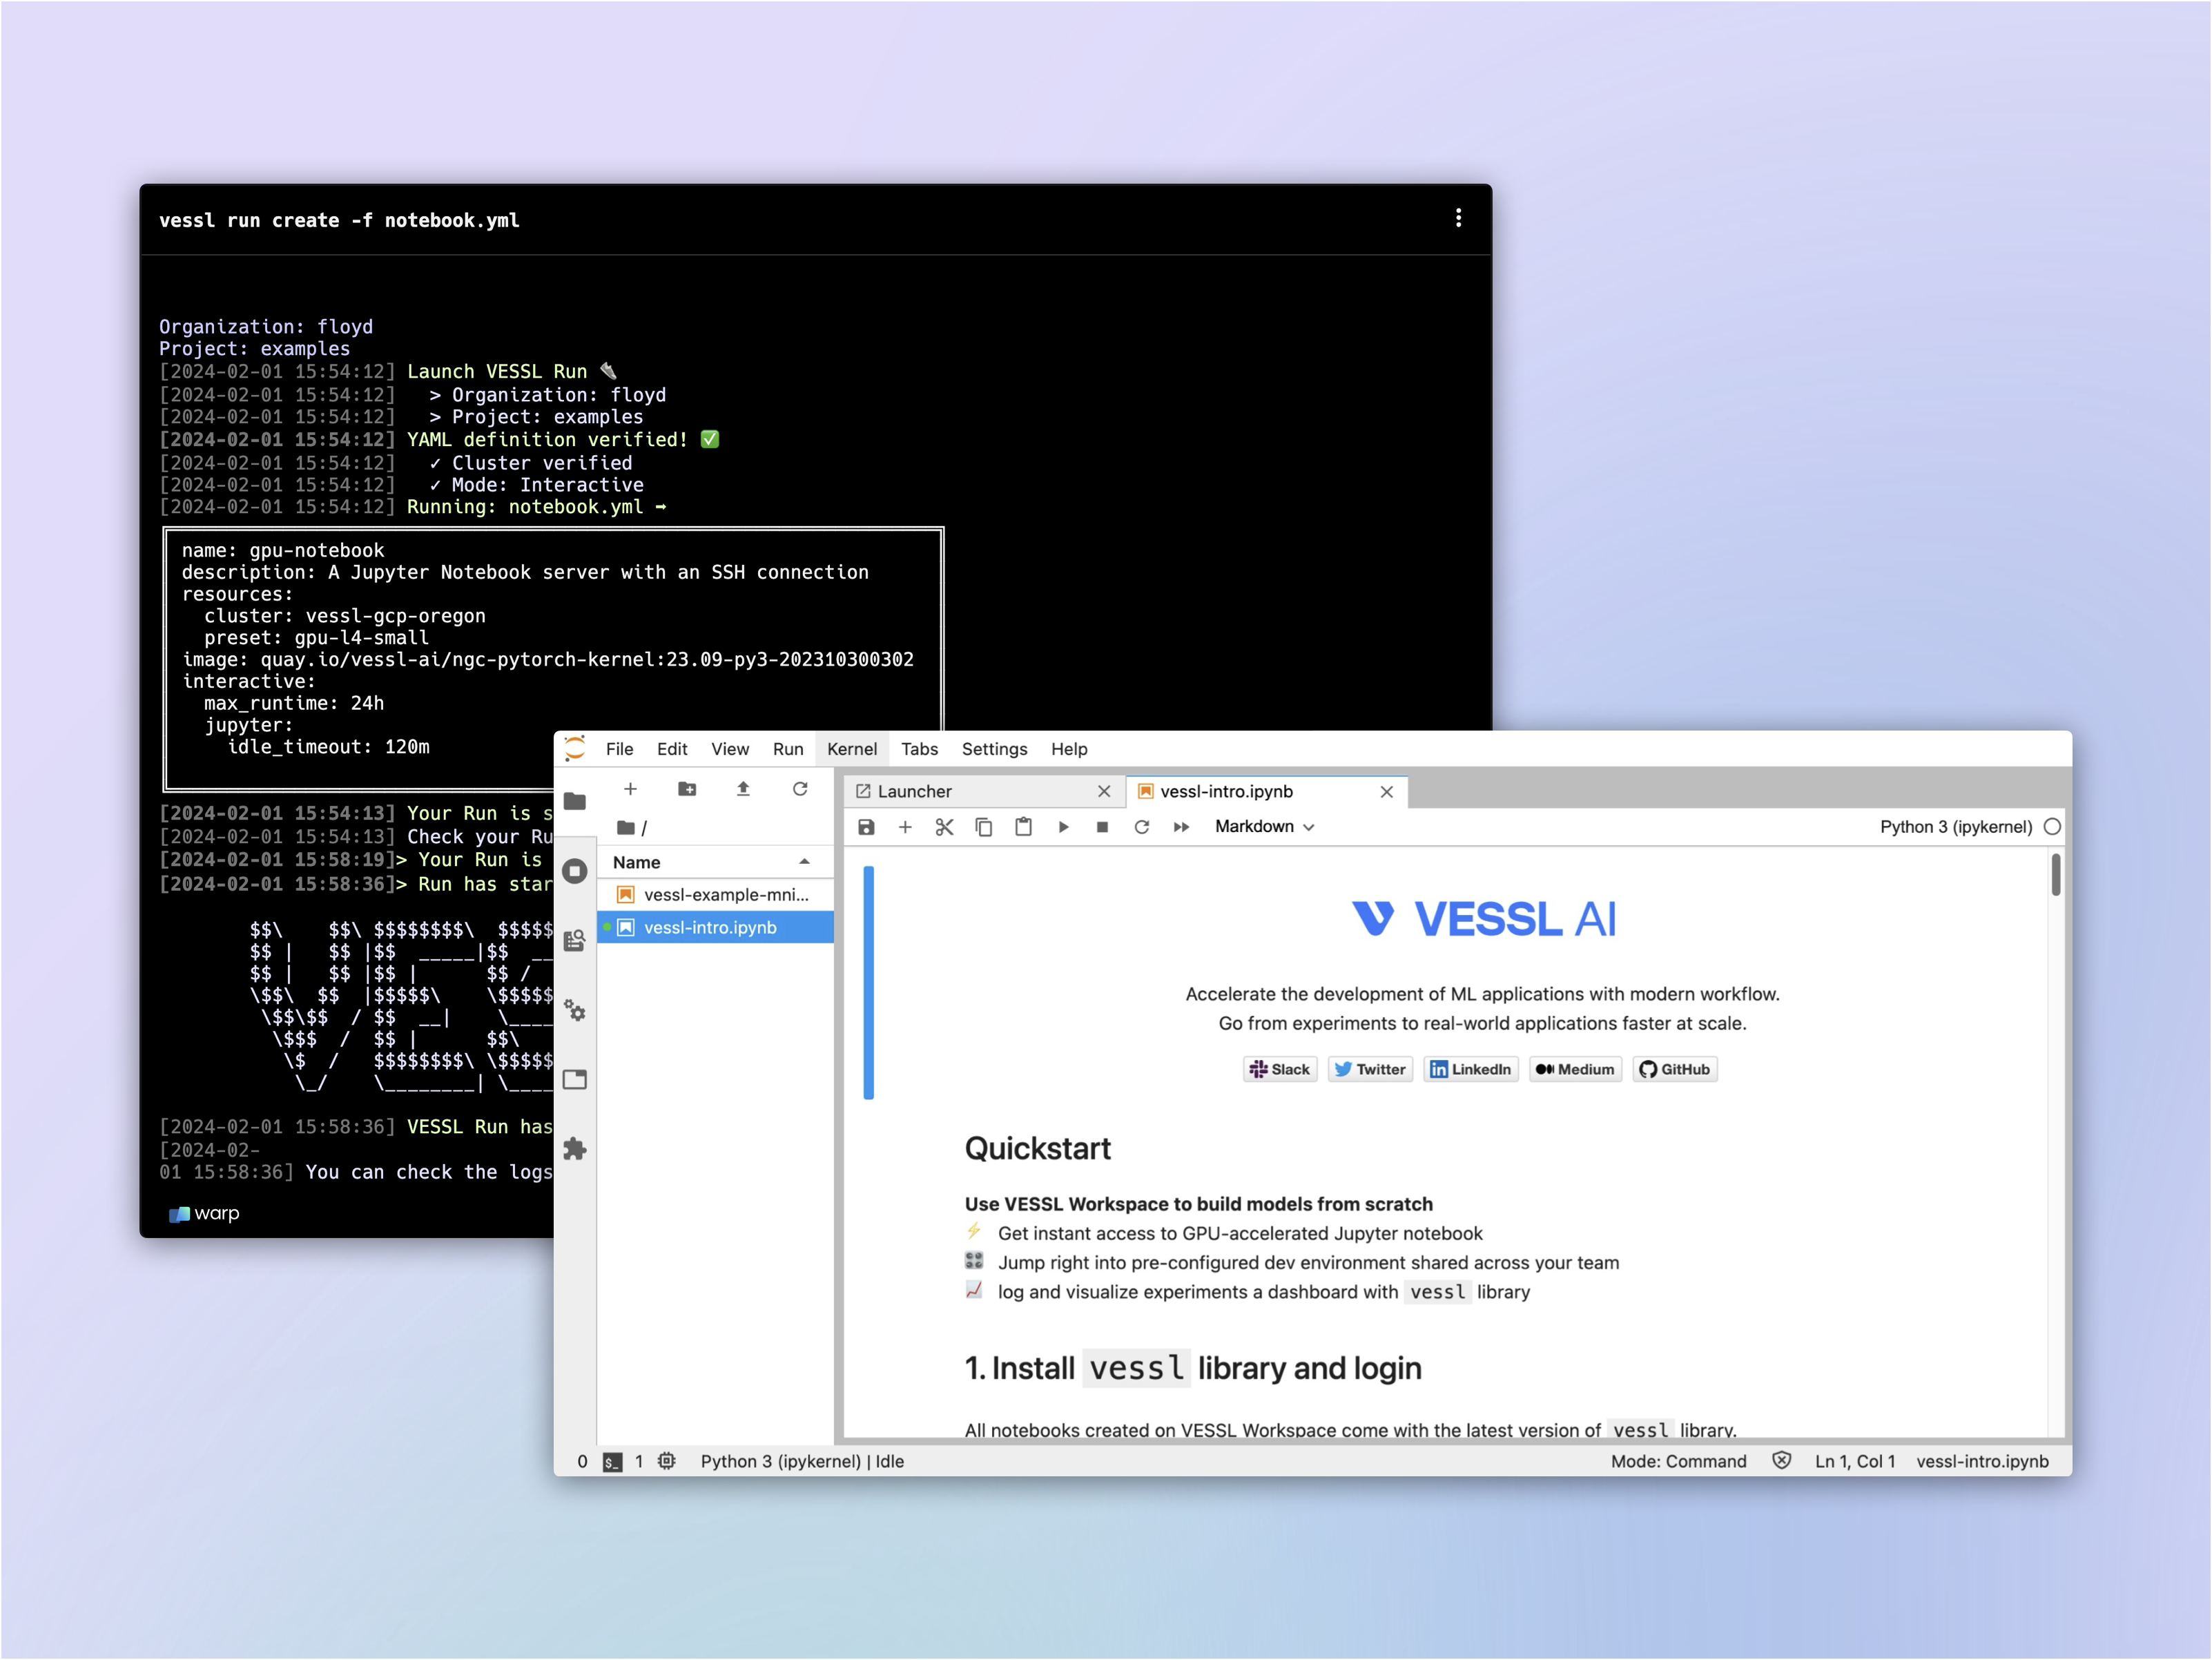Open vessl-example-mni... notebook in file list
Image resolution: width=2212 pixels, height=1660 pixels.
[725, 895]
